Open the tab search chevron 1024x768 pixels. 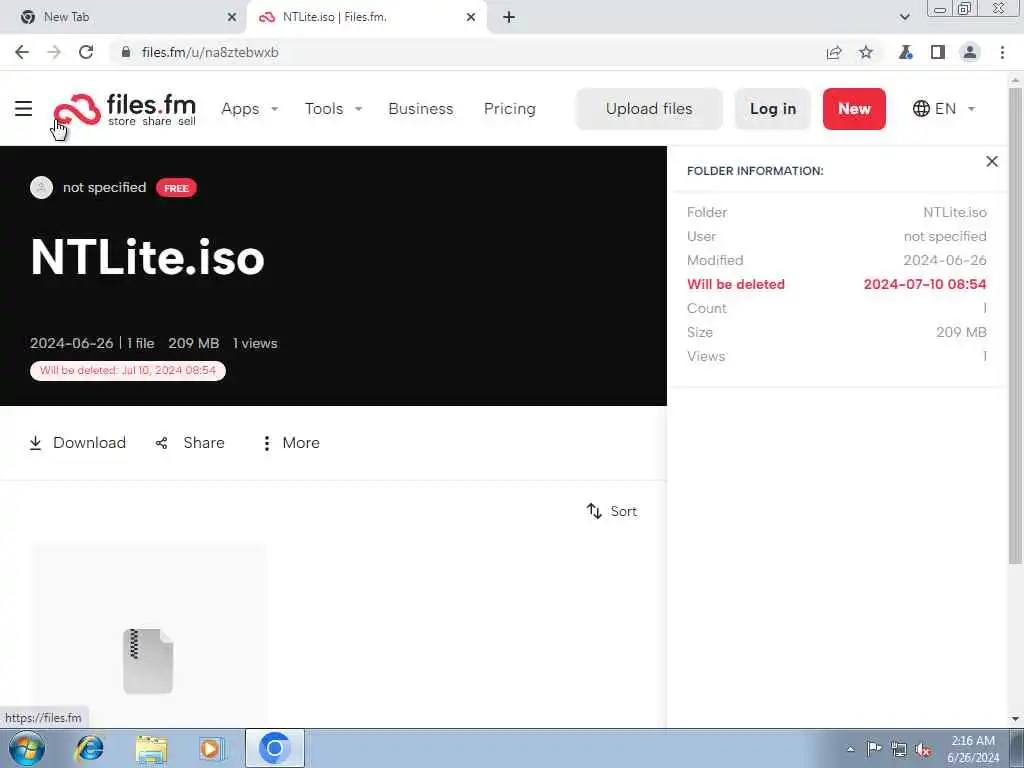click(x=904, y=17)
